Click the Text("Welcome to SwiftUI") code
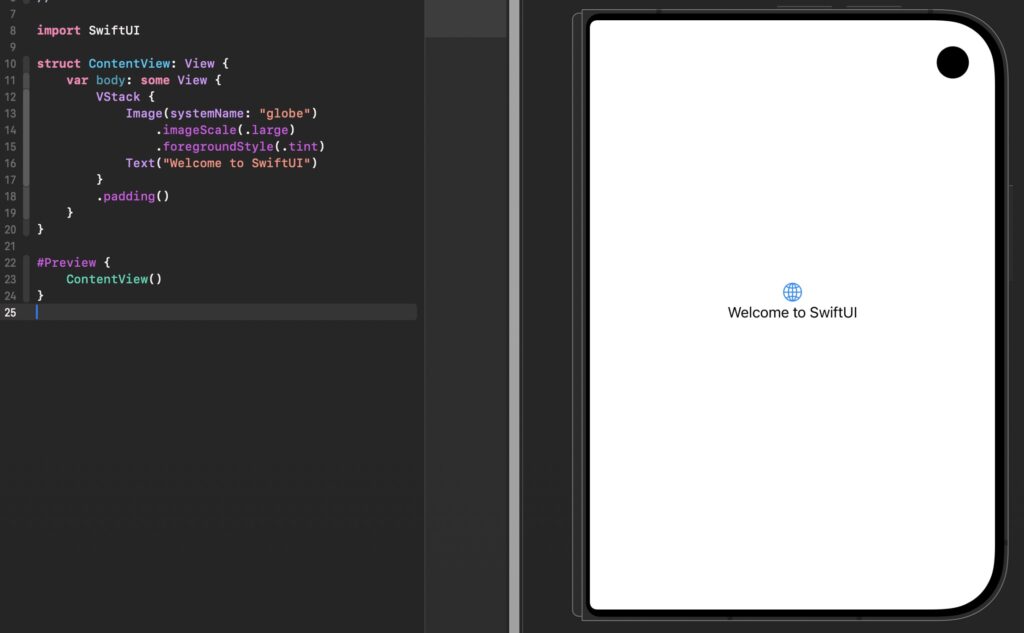This screenshot has height=633, width=1024. click(221, 163)
